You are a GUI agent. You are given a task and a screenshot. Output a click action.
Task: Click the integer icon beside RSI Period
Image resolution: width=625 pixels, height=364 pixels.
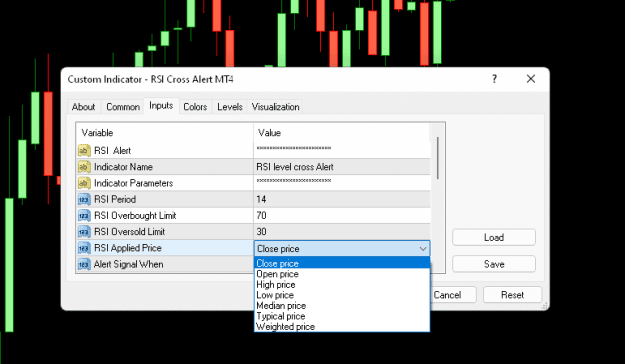pyautogui.click(x=84, y=199)
